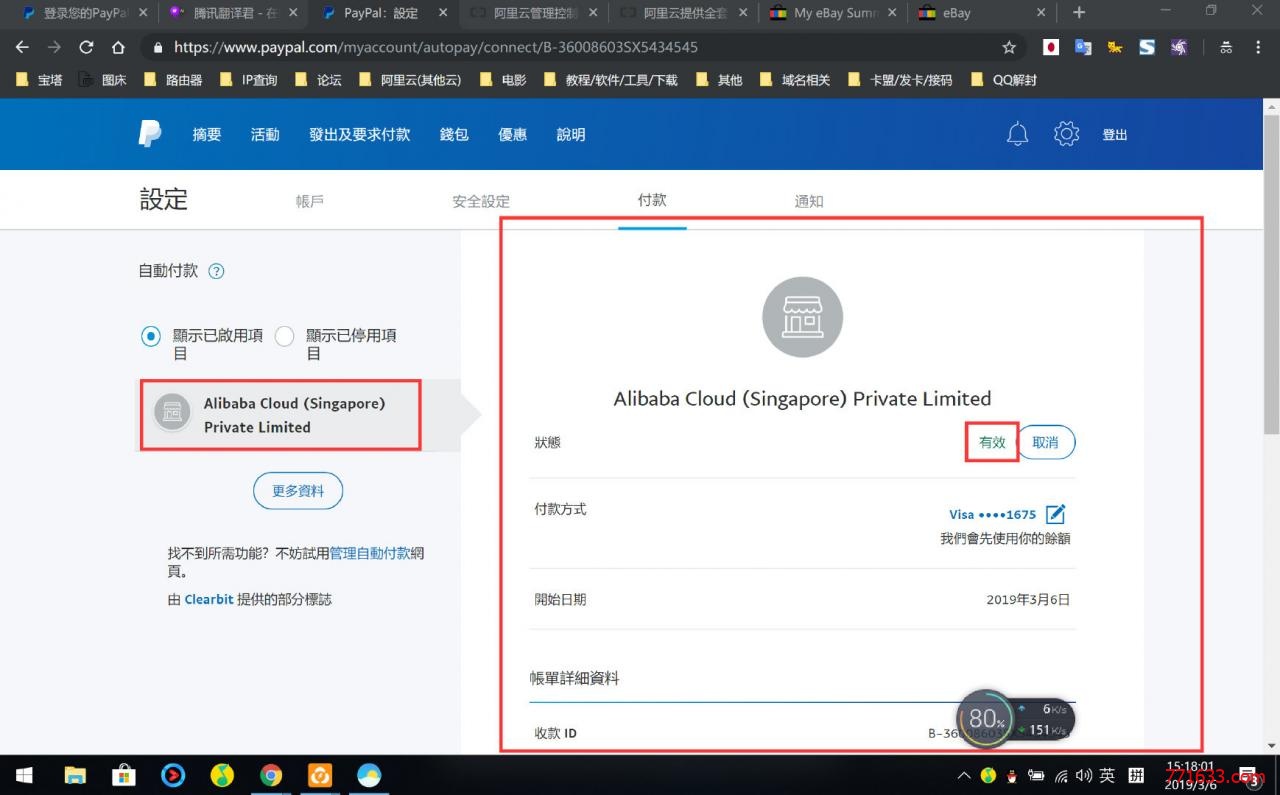Open the settings gear in PayPal header

coord(1067,134)
